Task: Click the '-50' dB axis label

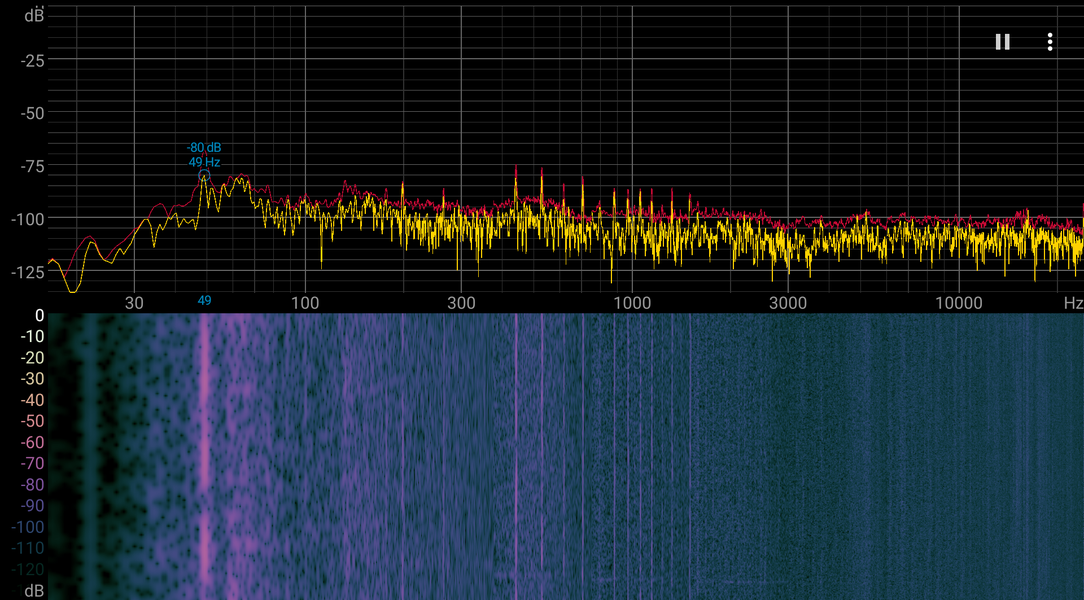Action: 32,113
